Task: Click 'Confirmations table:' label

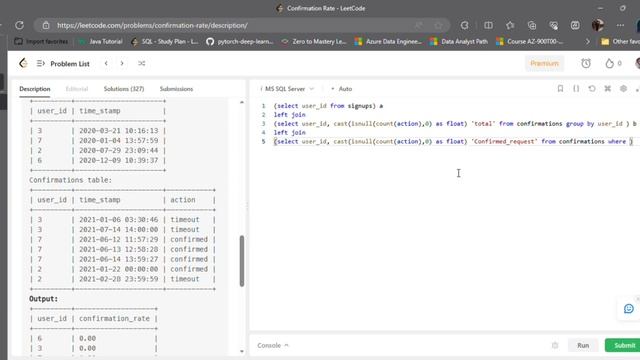Action: (70, 180)
